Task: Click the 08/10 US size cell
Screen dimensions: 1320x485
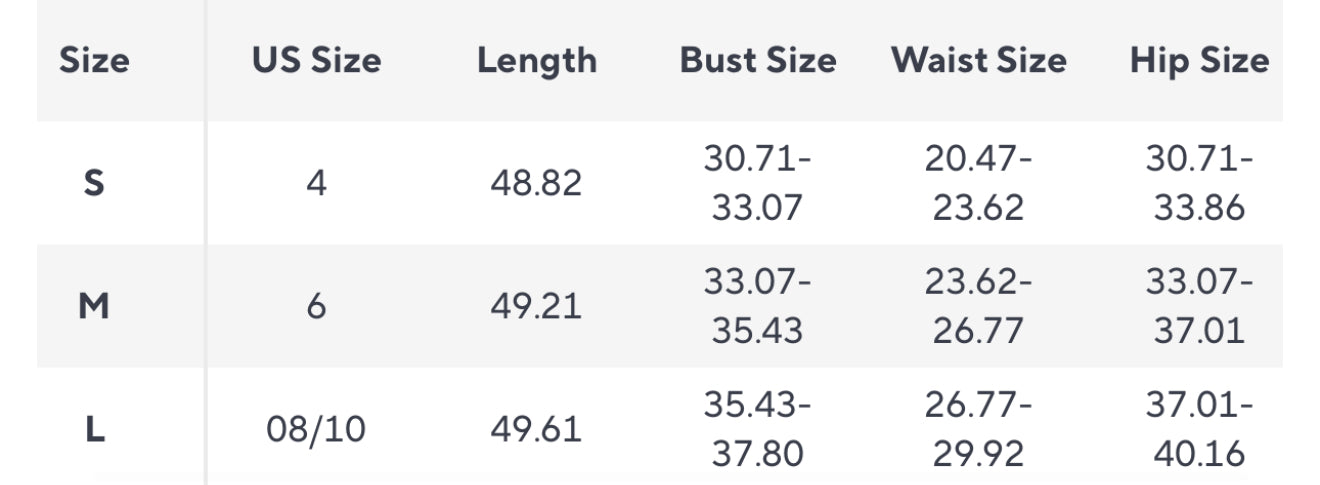Action: pos(316,430)
